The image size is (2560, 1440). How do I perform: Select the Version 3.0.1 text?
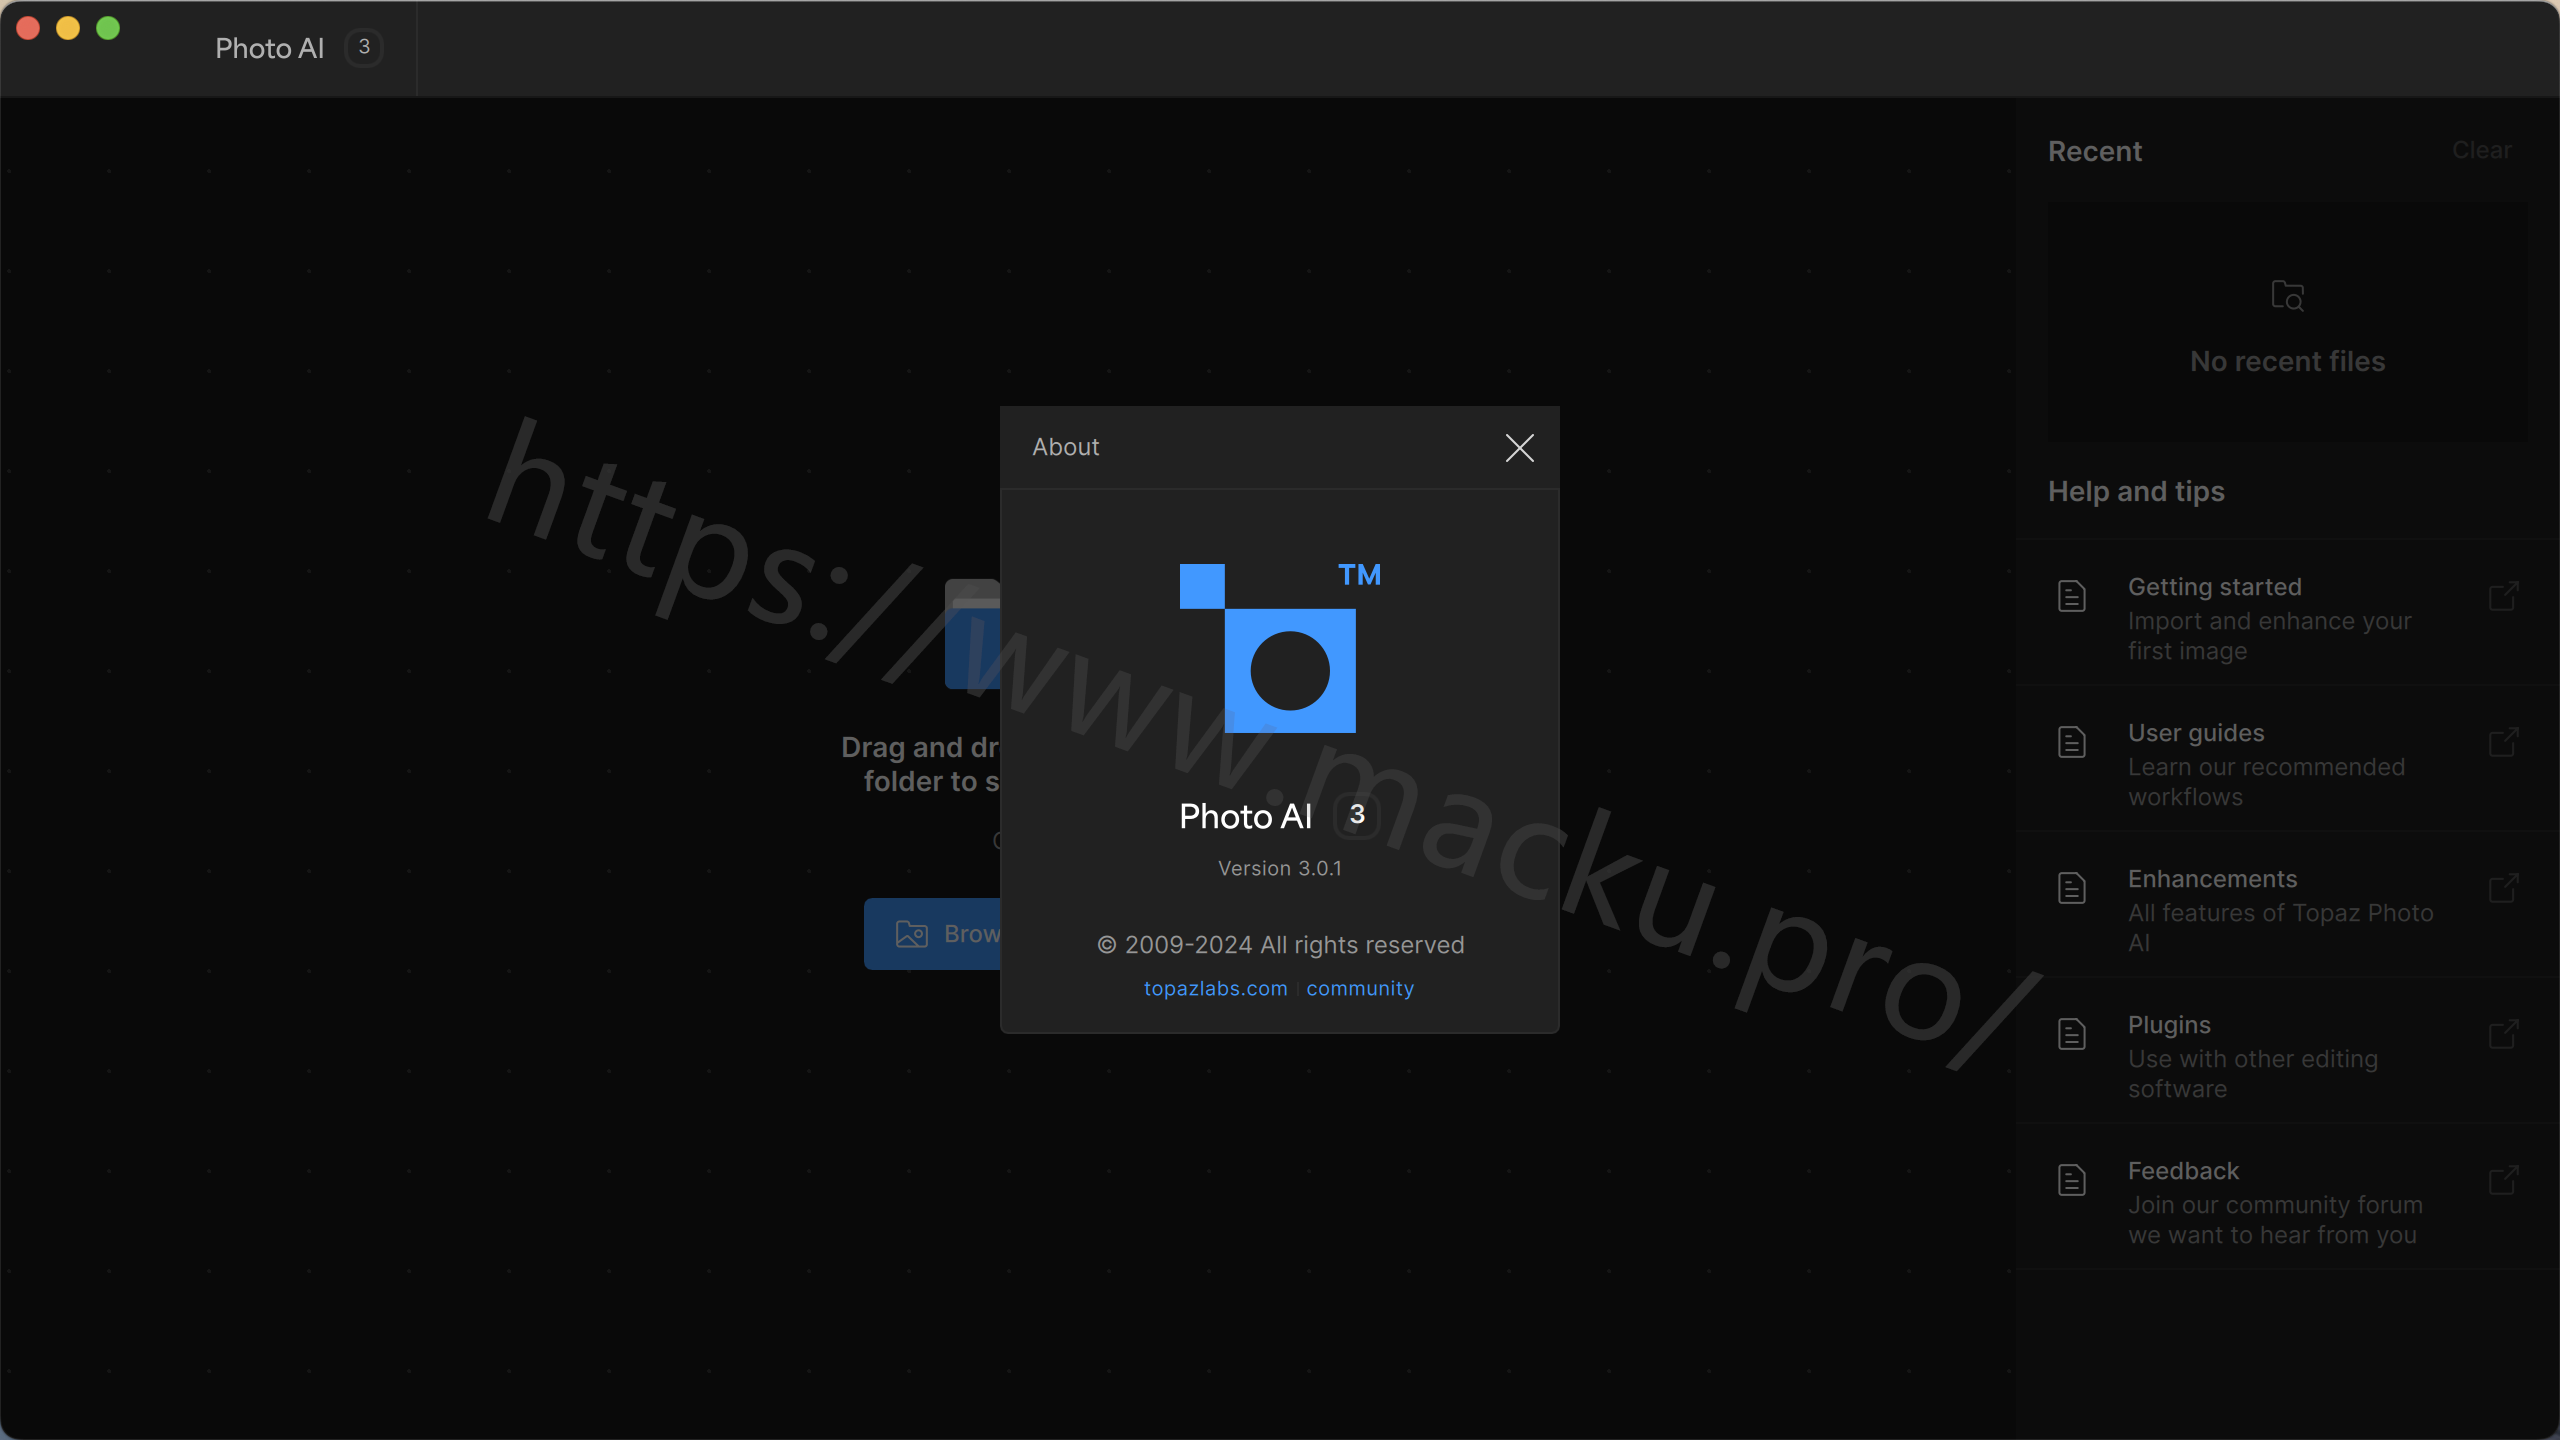[x=1280, y=868]
